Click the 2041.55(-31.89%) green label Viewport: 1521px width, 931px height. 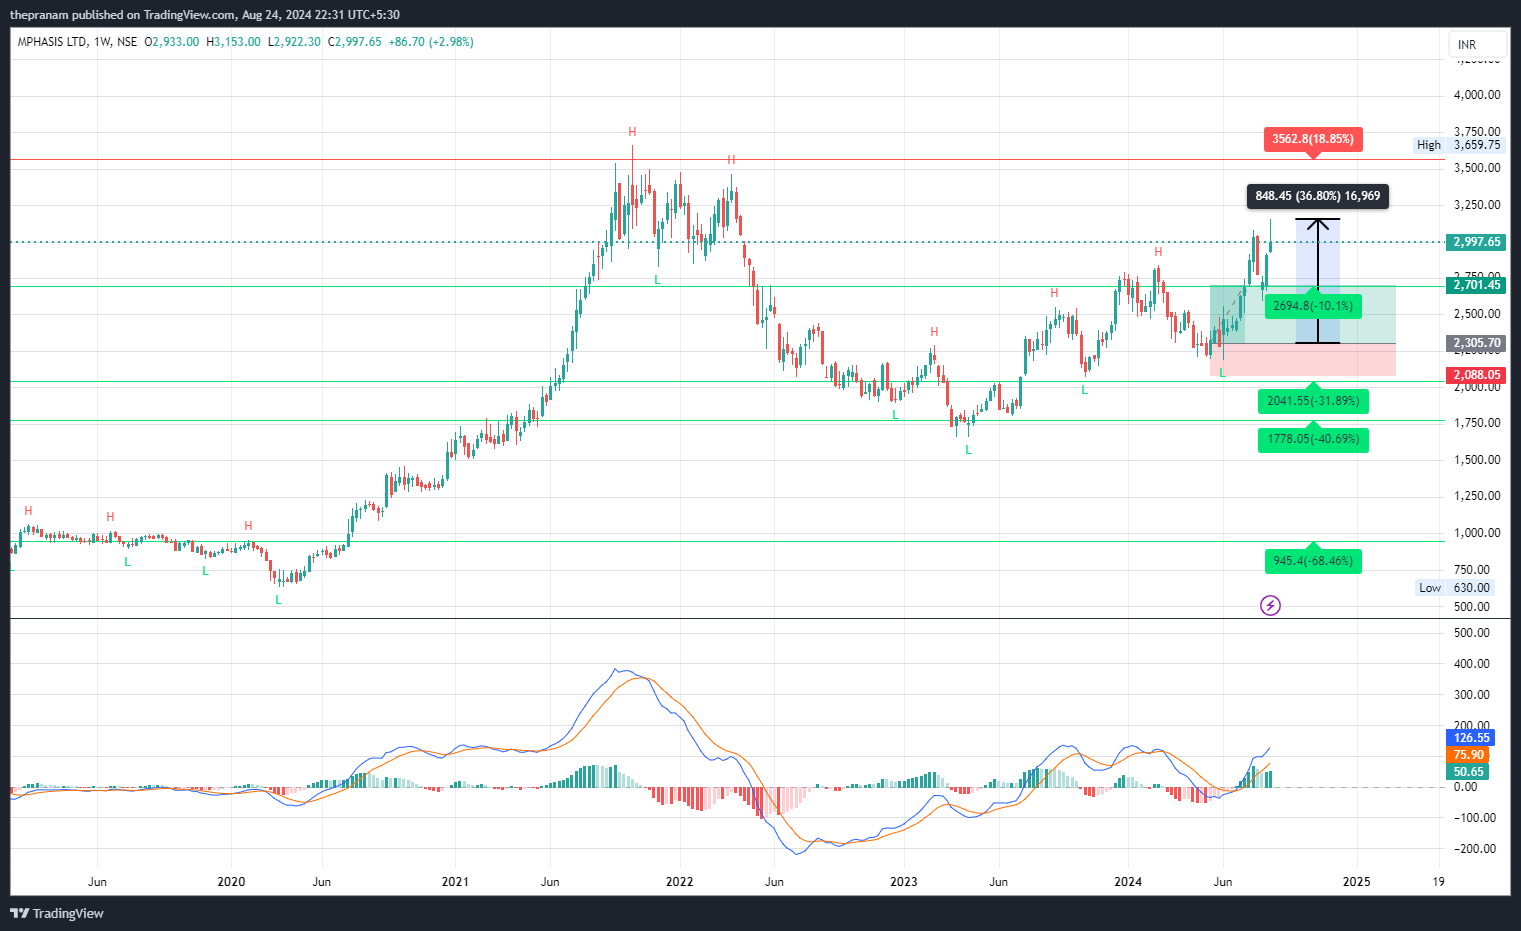1313,401
